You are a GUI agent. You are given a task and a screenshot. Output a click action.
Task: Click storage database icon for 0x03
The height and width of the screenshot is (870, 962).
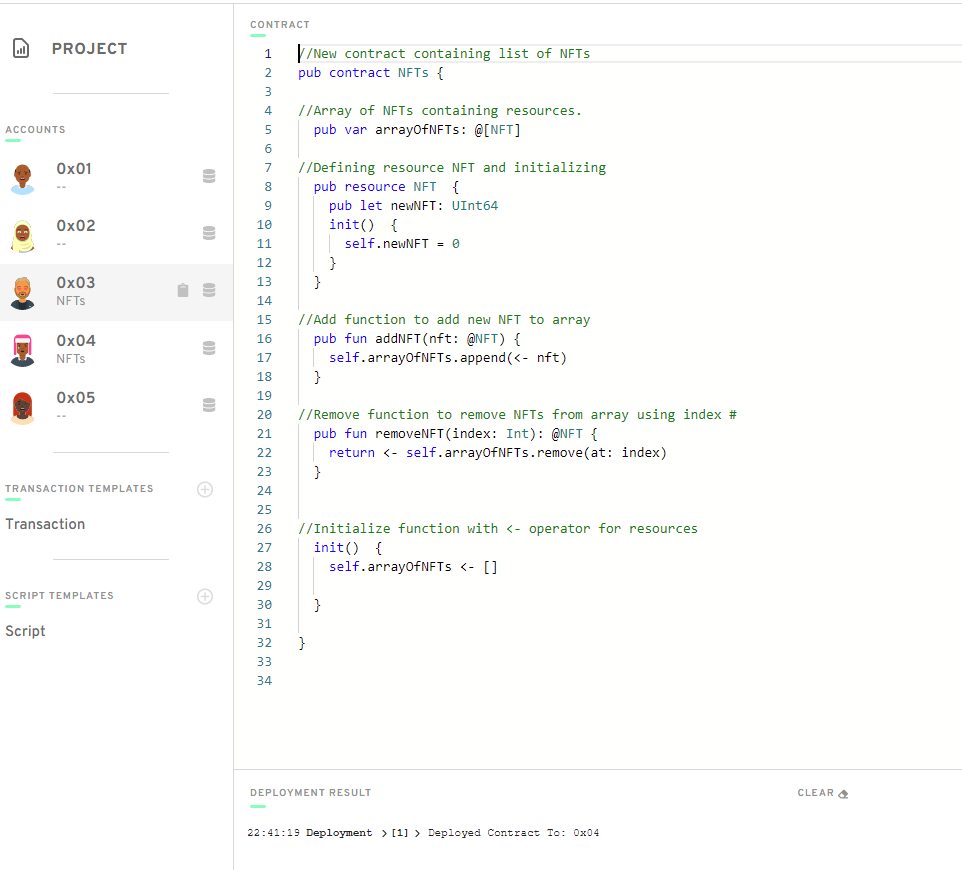(x=209, y=290)
